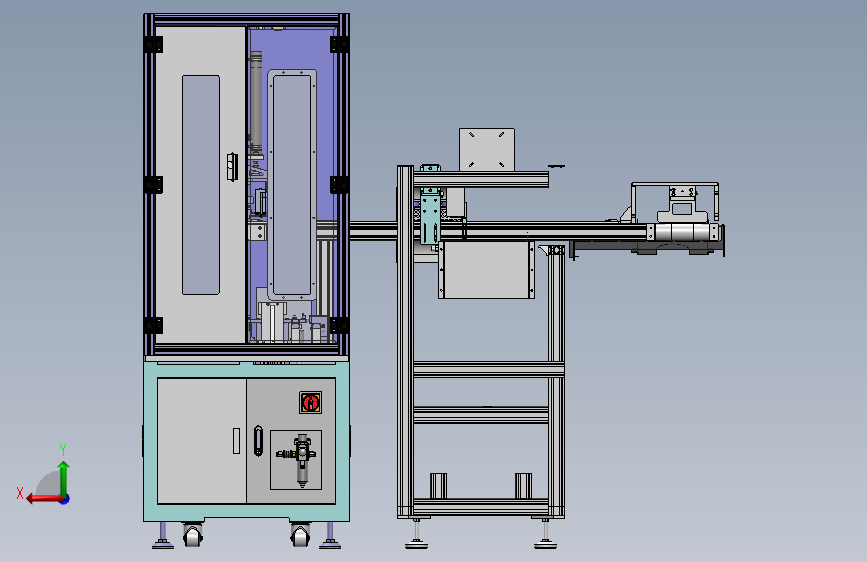This screenshot has height=562, width=867.
Task: Select the right short post on frame base
Action: click(x=523, y=486)
